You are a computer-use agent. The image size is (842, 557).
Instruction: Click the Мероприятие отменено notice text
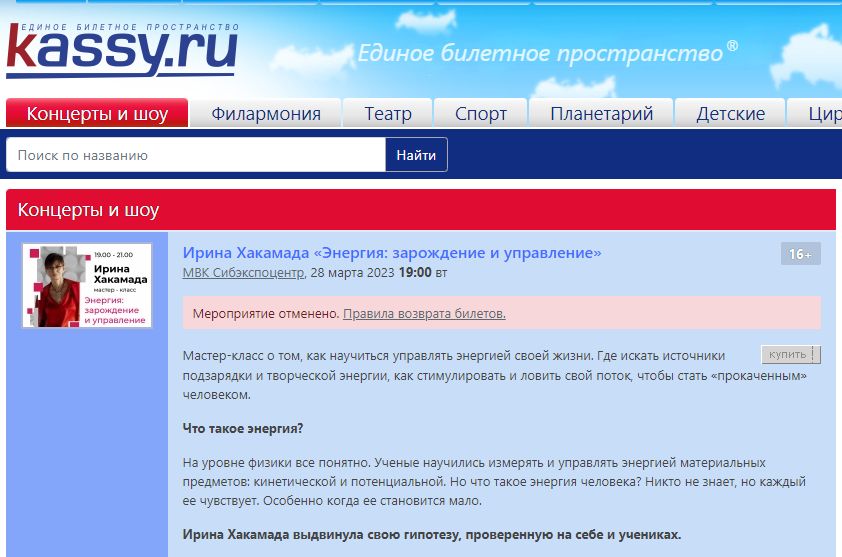[261, 313]
